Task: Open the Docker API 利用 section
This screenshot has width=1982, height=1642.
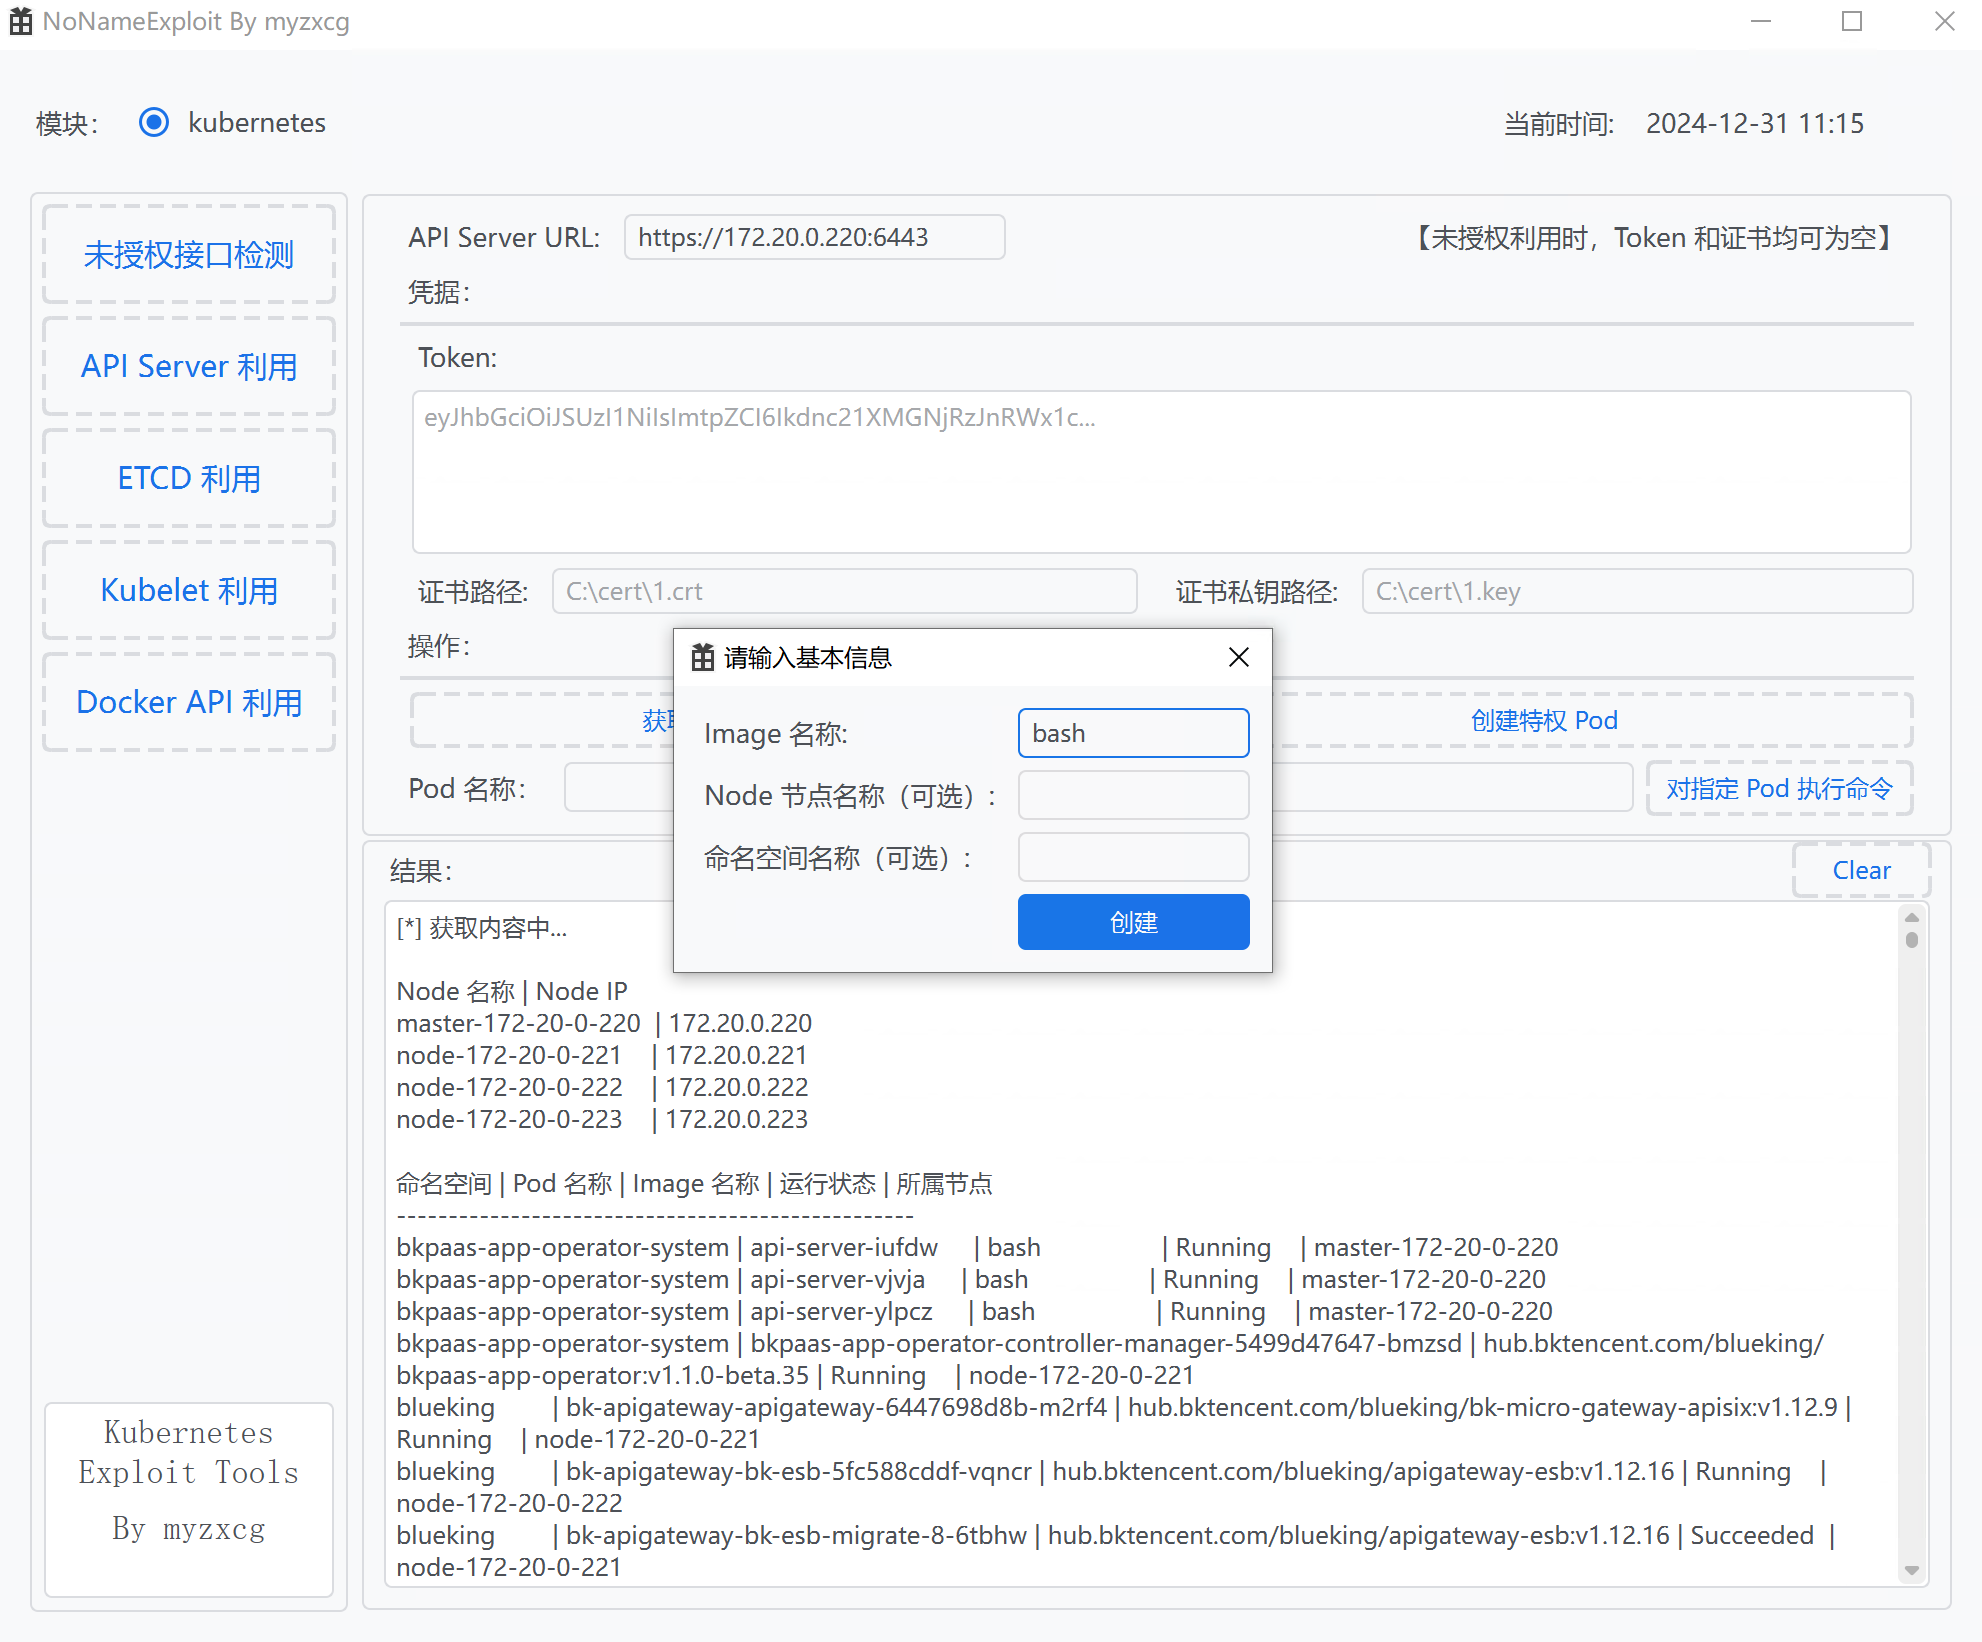Action: 189,703
